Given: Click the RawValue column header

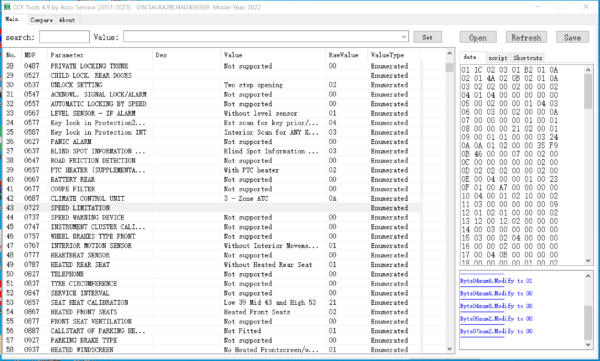Looking at the screenshot, I should 346,55.
